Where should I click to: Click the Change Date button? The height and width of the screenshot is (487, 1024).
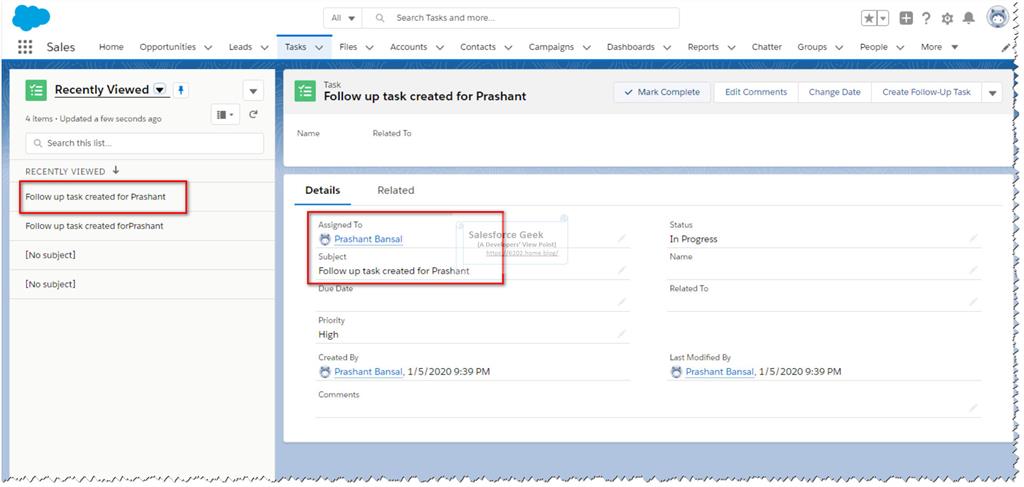tap(835, 93)
